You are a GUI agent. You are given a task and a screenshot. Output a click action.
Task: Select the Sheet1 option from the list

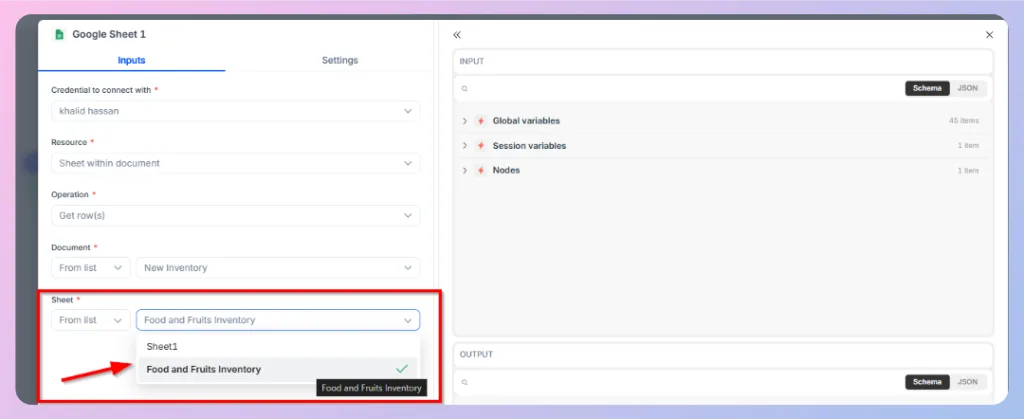(278, 347)
